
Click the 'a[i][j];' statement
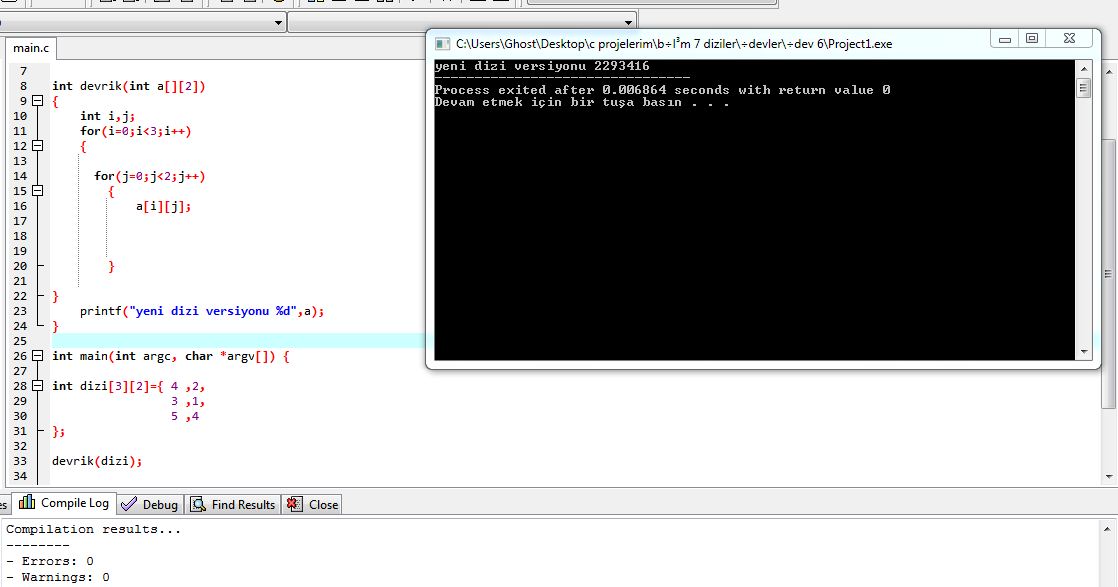(x=163, y=206)
